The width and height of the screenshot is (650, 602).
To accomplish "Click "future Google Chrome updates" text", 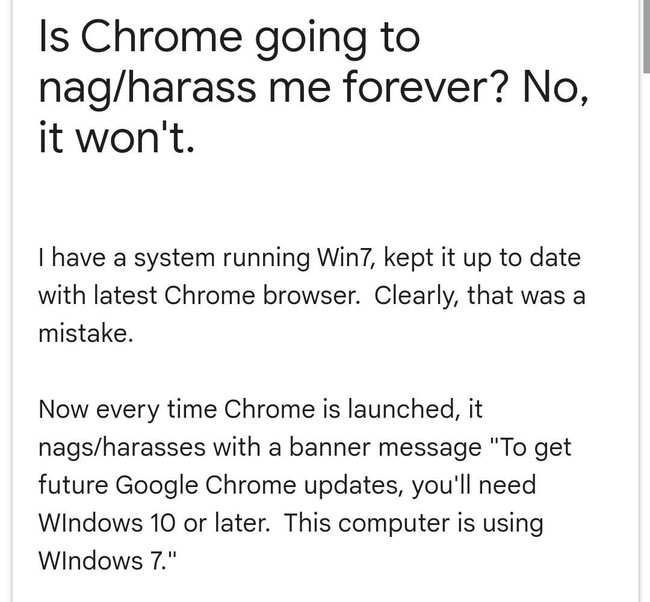I will (221, 485).
